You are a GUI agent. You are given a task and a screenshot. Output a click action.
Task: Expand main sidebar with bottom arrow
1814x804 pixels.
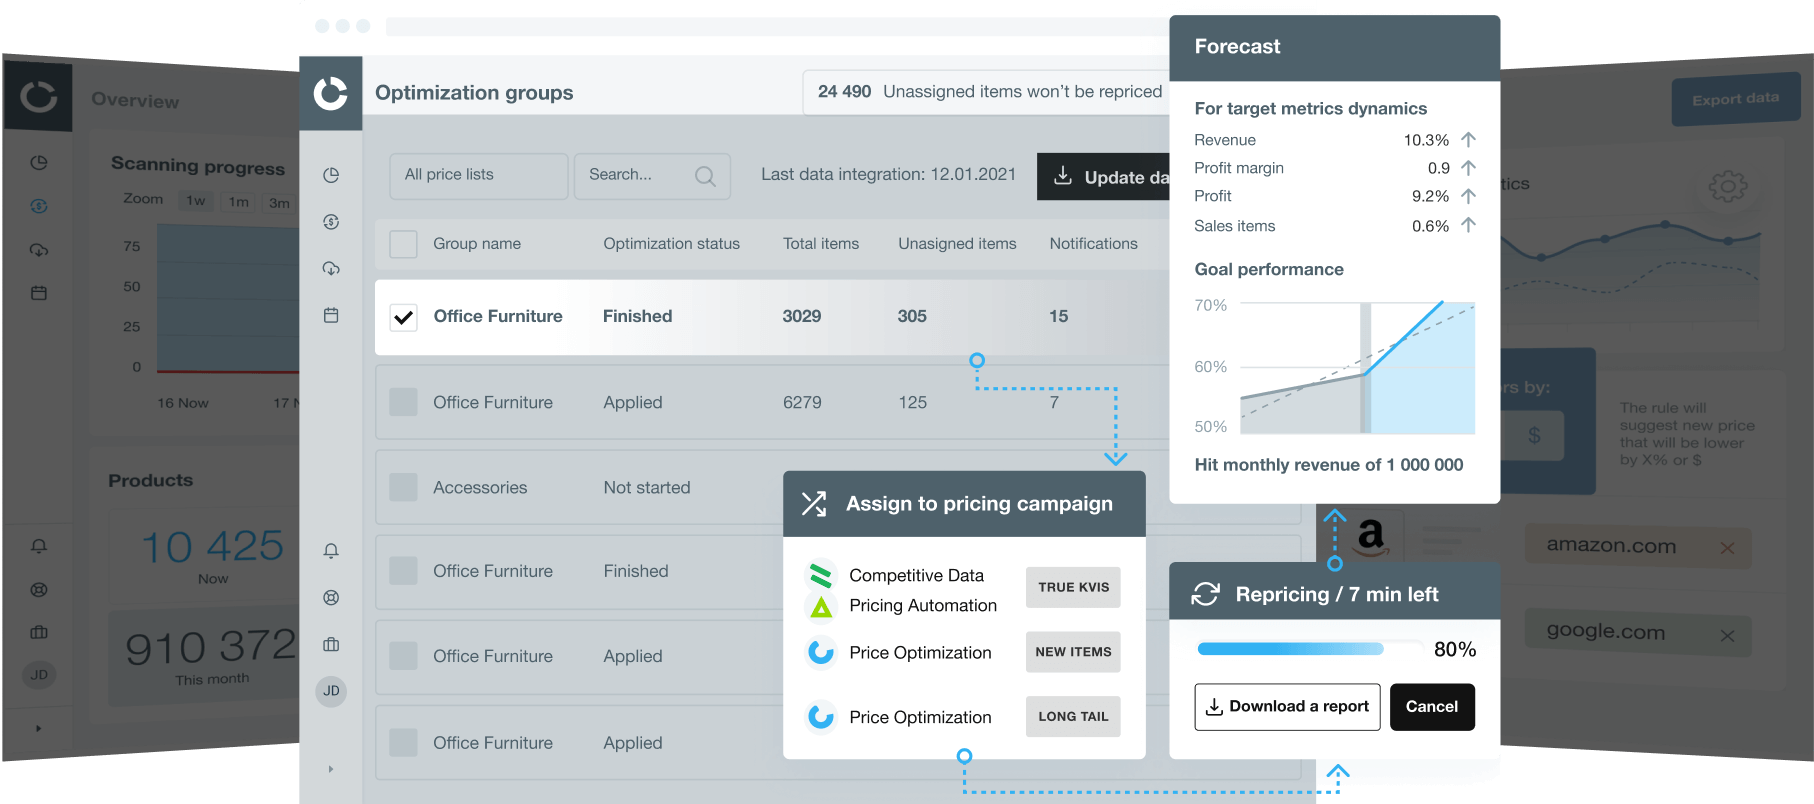coord(331,769)
